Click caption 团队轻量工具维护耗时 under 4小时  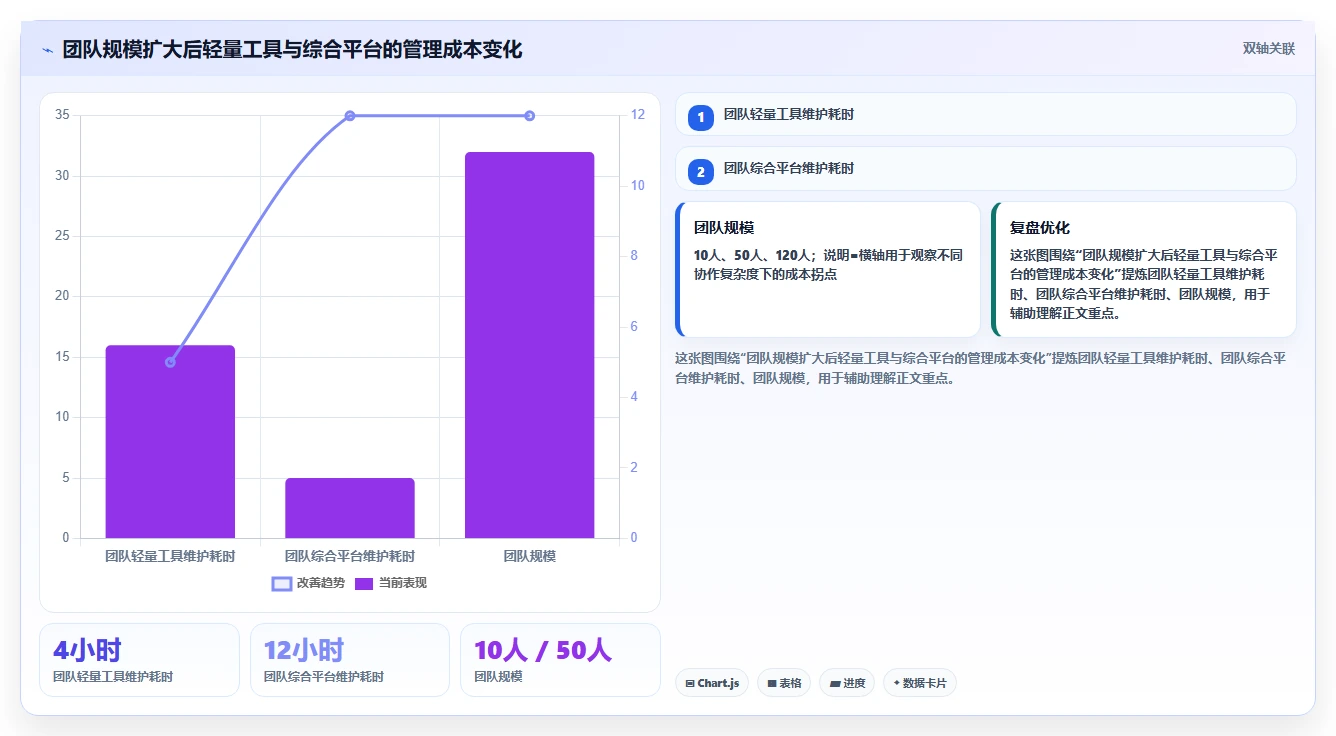coord(113,677)
